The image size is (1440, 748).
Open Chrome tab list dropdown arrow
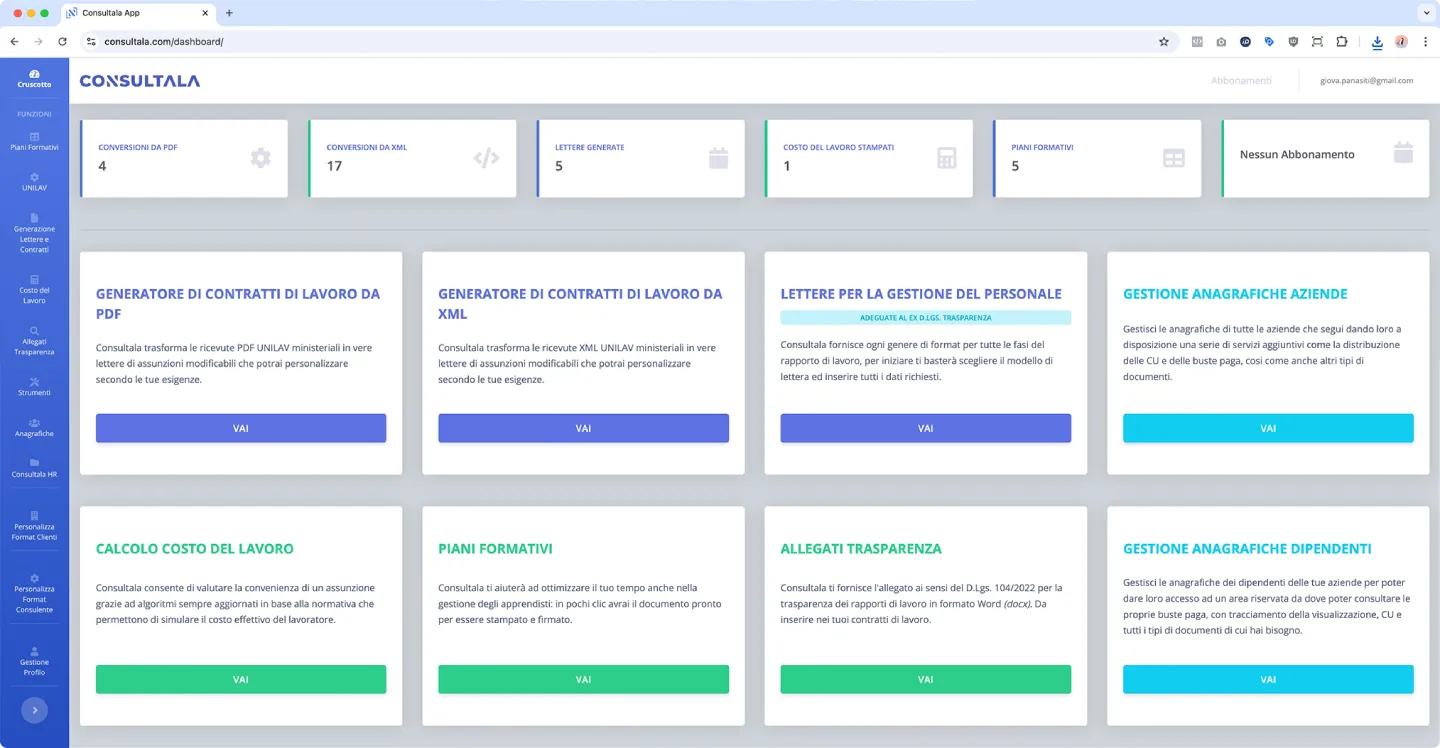tap(1425, 13)
